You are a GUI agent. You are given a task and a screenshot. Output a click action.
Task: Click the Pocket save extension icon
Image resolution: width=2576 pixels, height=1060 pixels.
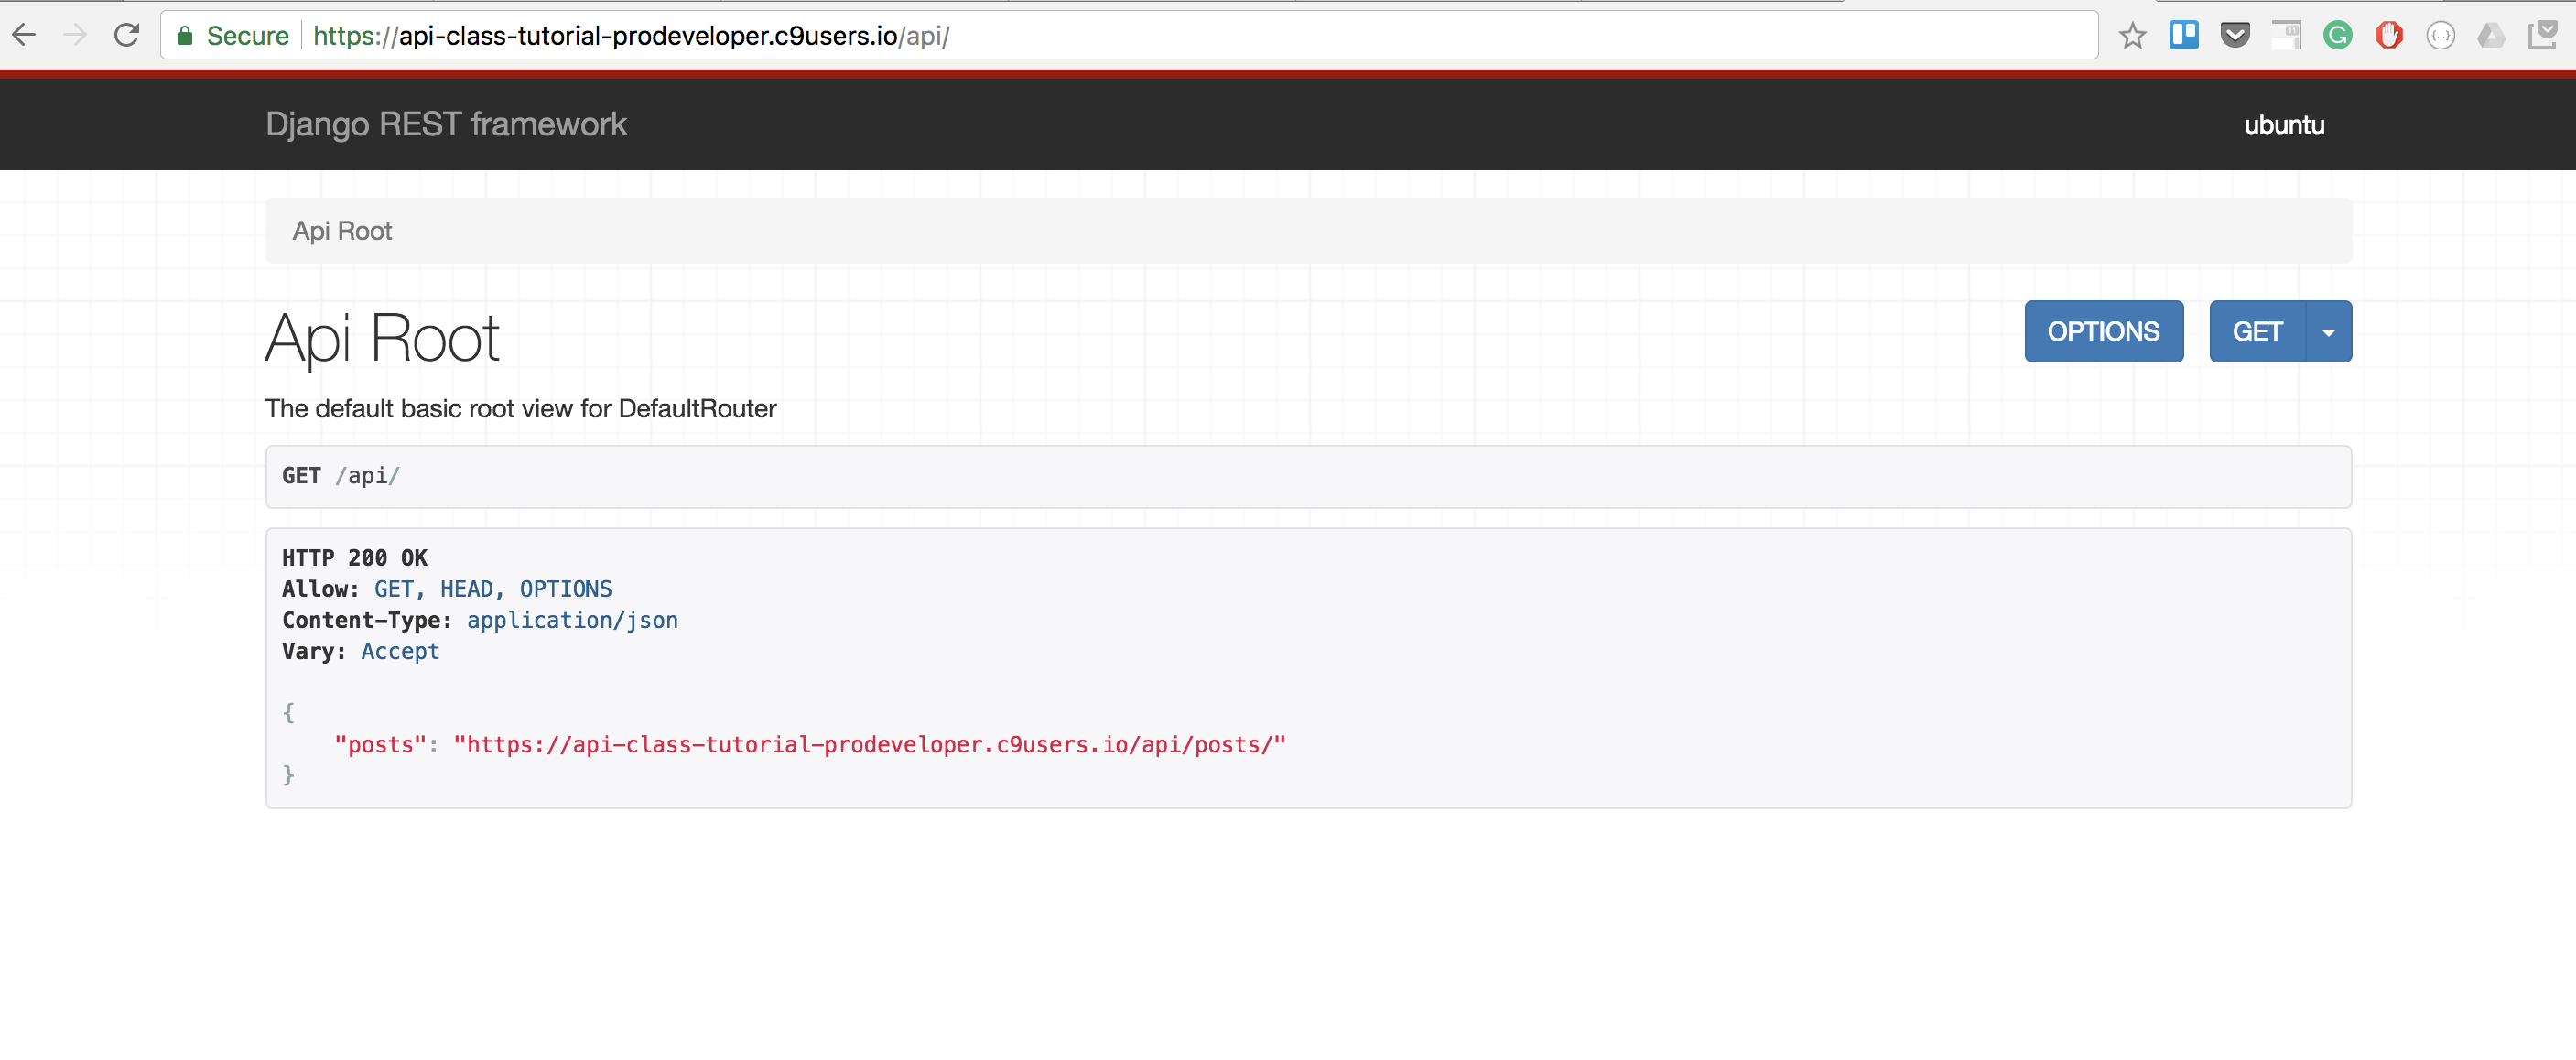coord(2234,36)
